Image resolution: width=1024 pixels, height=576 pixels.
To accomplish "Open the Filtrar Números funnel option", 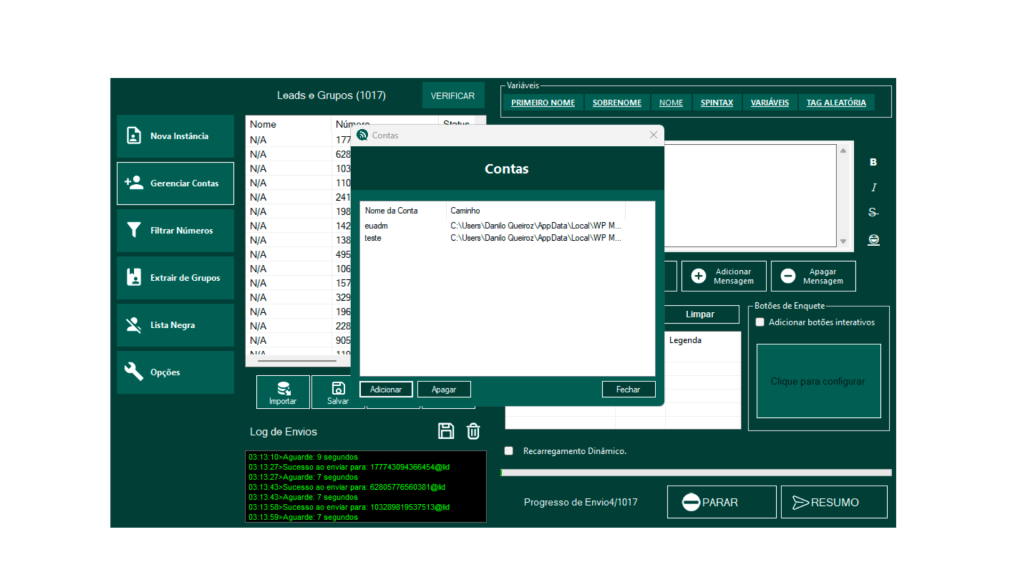I will 175,231.
